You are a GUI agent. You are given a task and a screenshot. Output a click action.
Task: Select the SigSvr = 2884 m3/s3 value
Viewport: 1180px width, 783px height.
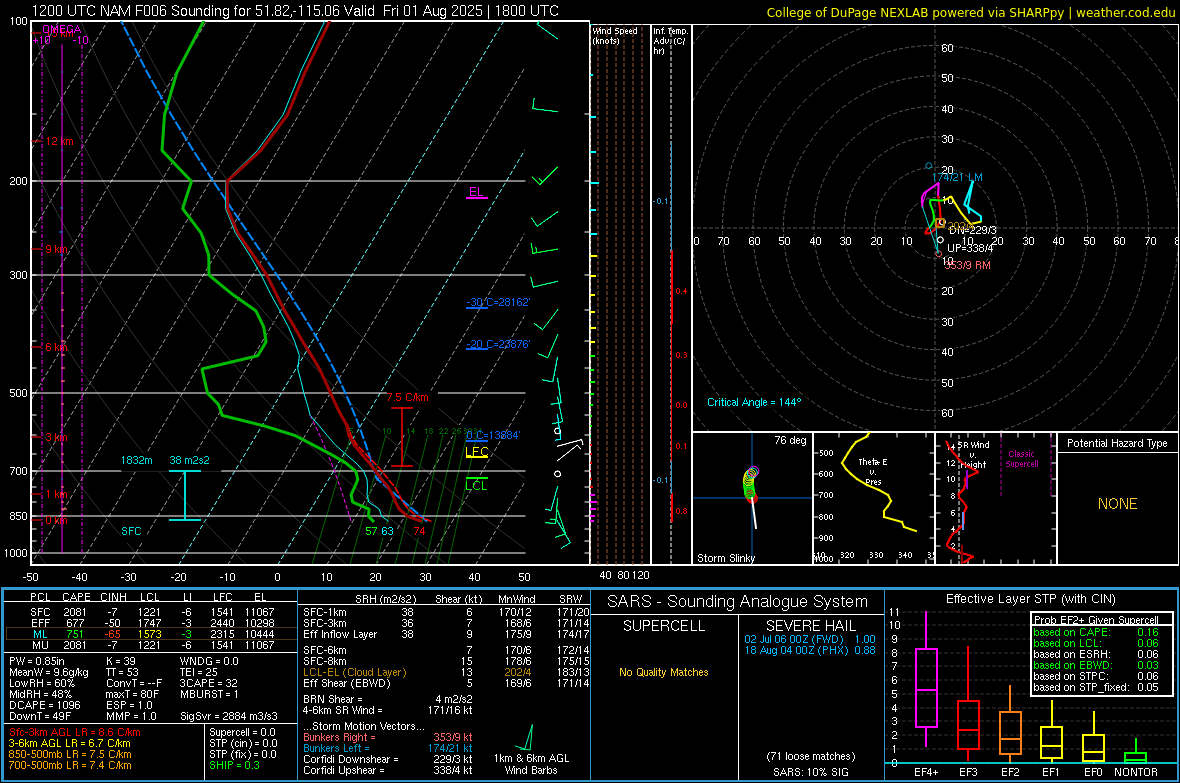pyautogui.click(x=229, y=716)
